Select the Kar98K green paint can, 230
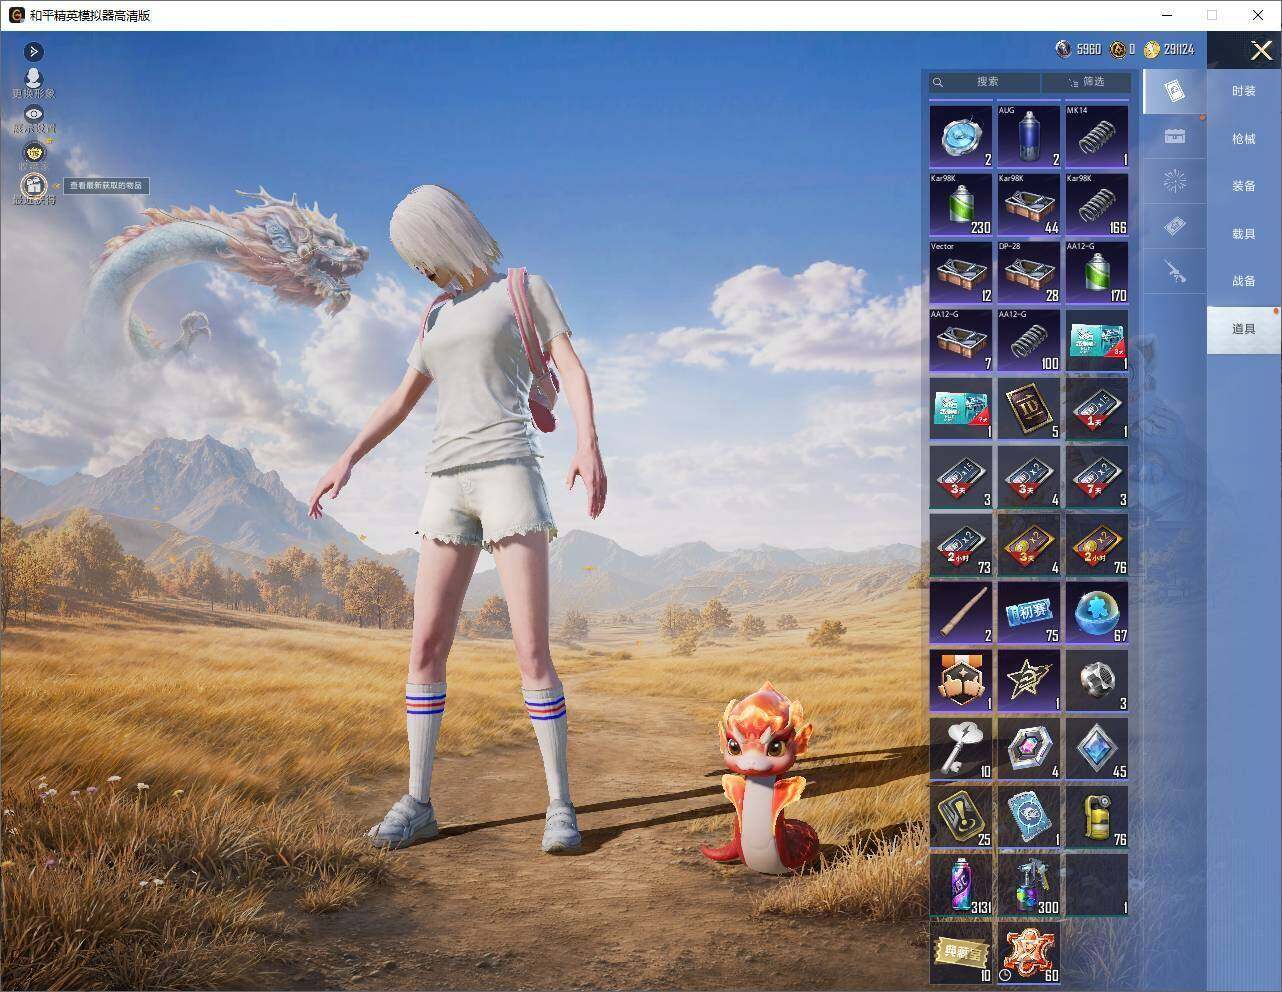This screenshot has width=1282, height=992. click(x=961, y=204)
